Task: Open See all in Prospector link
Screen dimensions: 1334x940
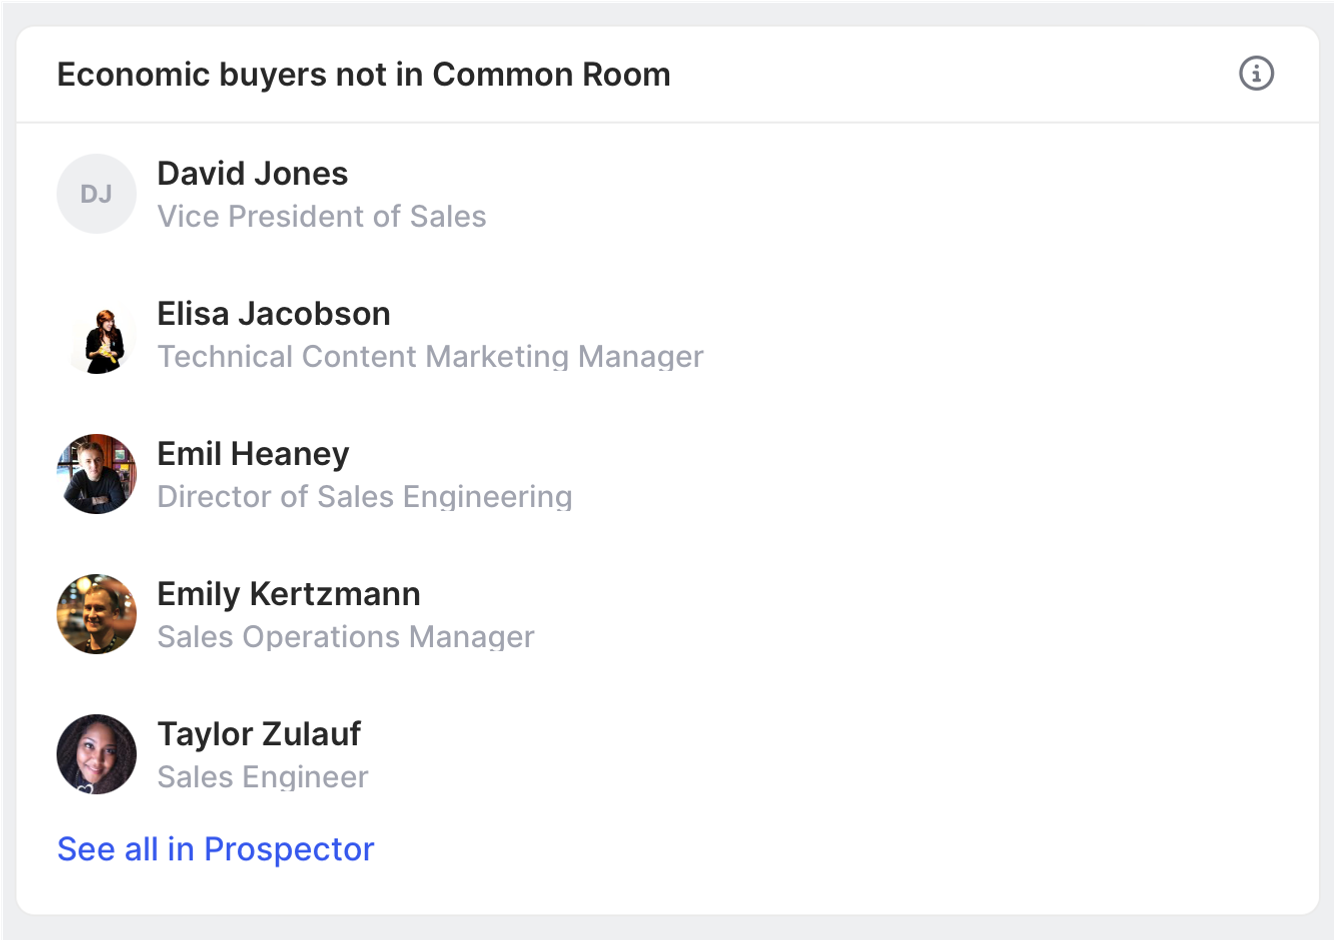Action: pyautogui.click(x=215, y=849)
